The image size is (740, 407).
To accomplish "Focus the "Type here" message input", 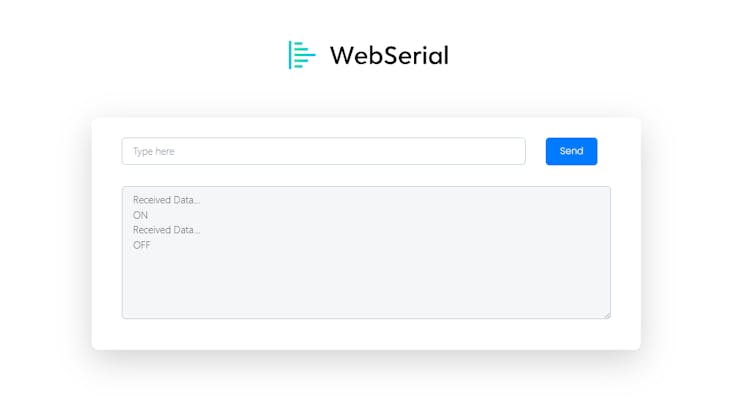I will coord(323,151).
